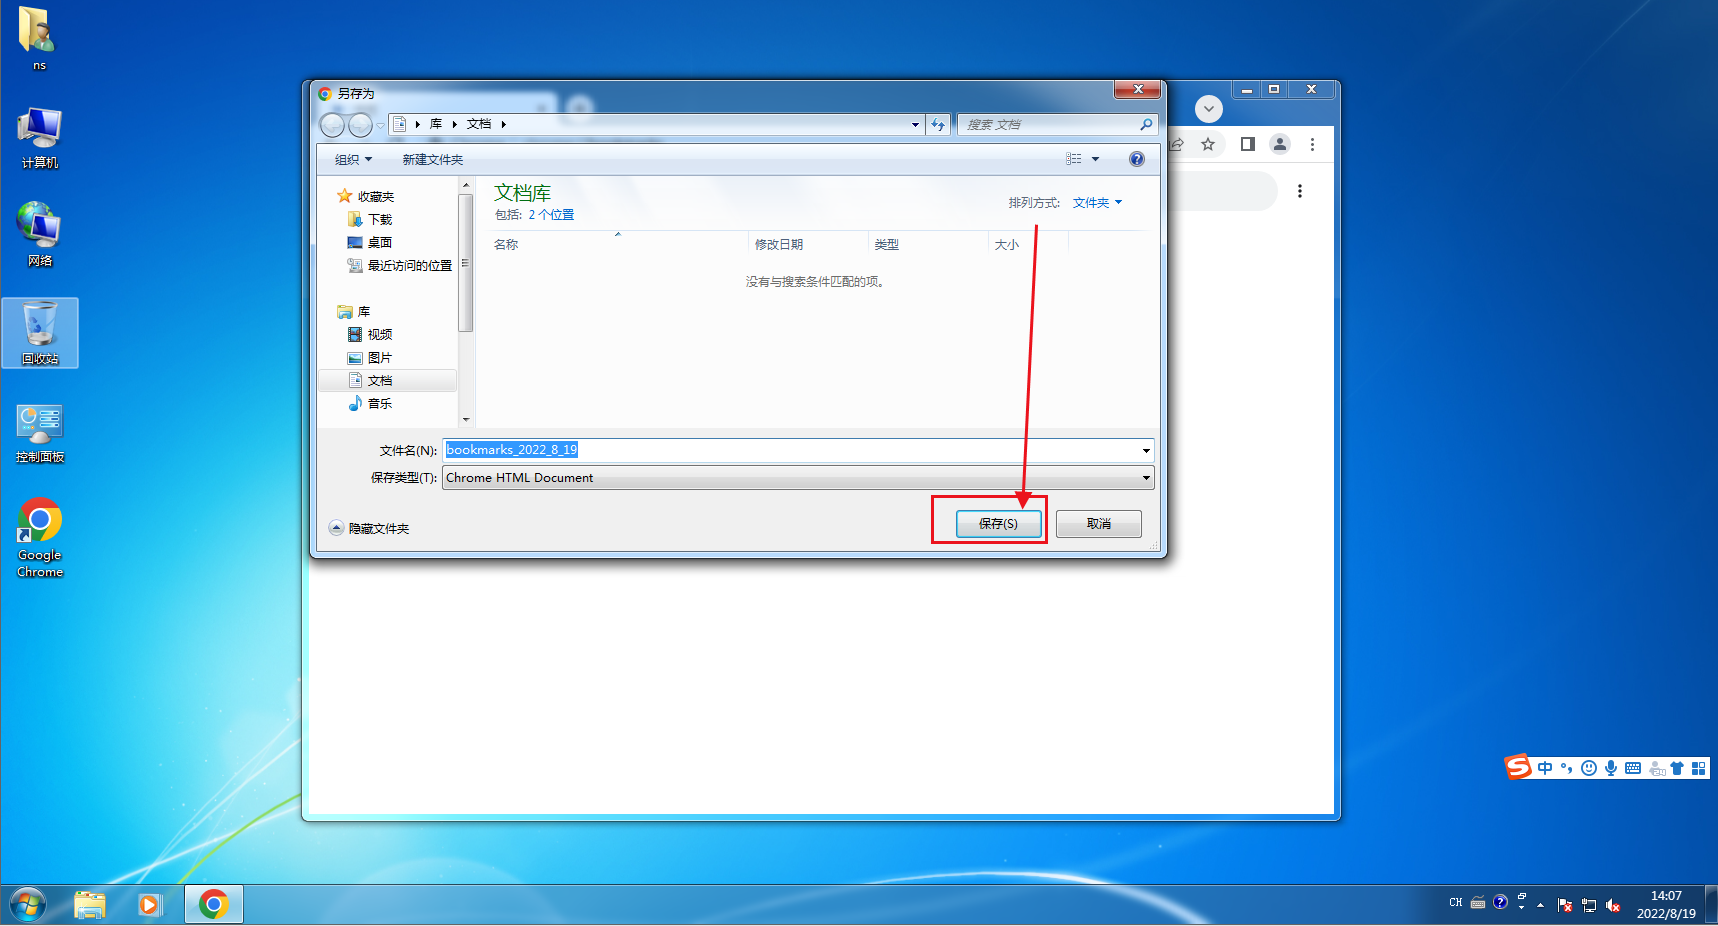Click the help icon in dialog toolbar
The width and height of the screenshot is (1718, 926).
1136,159
